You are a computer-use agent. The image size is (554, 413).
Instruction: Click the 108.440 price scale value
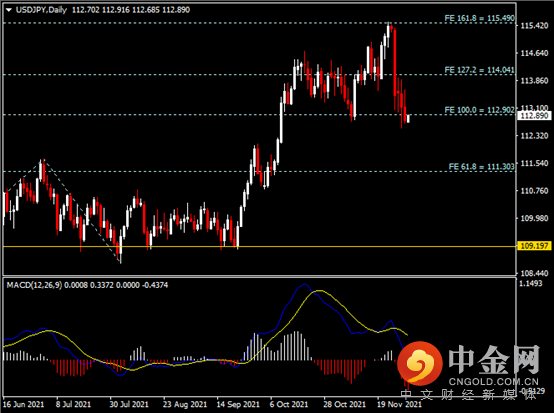(534, 273)
